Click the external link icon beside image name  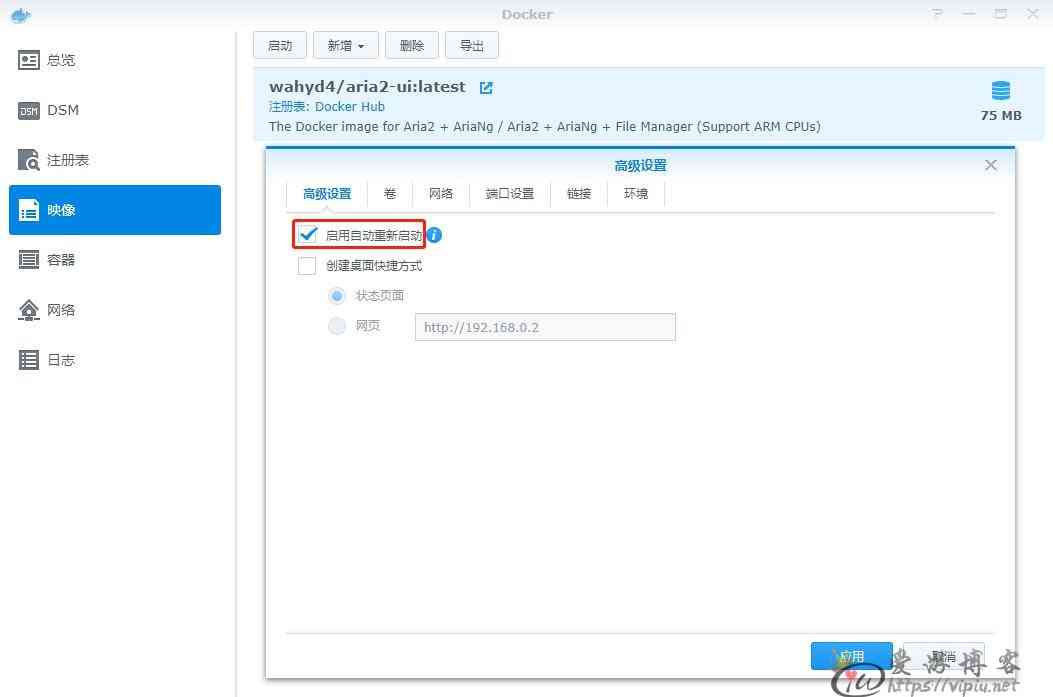click(486, 87)
